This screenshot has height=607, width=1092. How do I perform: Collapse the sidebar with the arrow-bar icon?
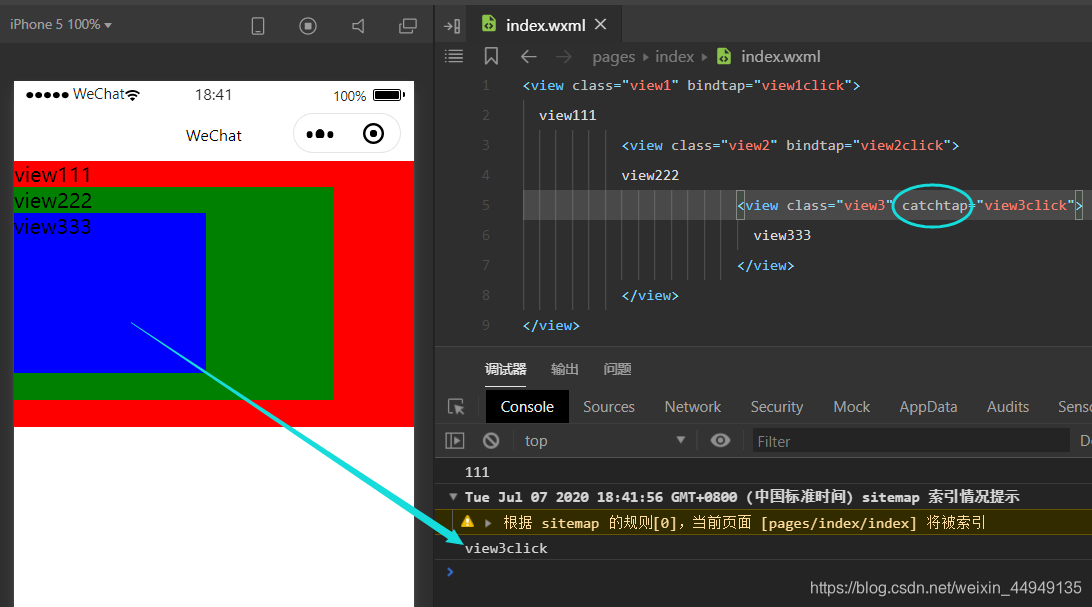coord(452,26)
